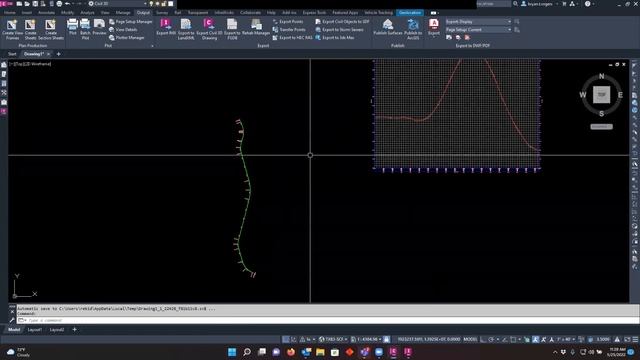Open the signed-in user account menu
The height and width of the screenshot is (360, 640).
pos(540,4)
